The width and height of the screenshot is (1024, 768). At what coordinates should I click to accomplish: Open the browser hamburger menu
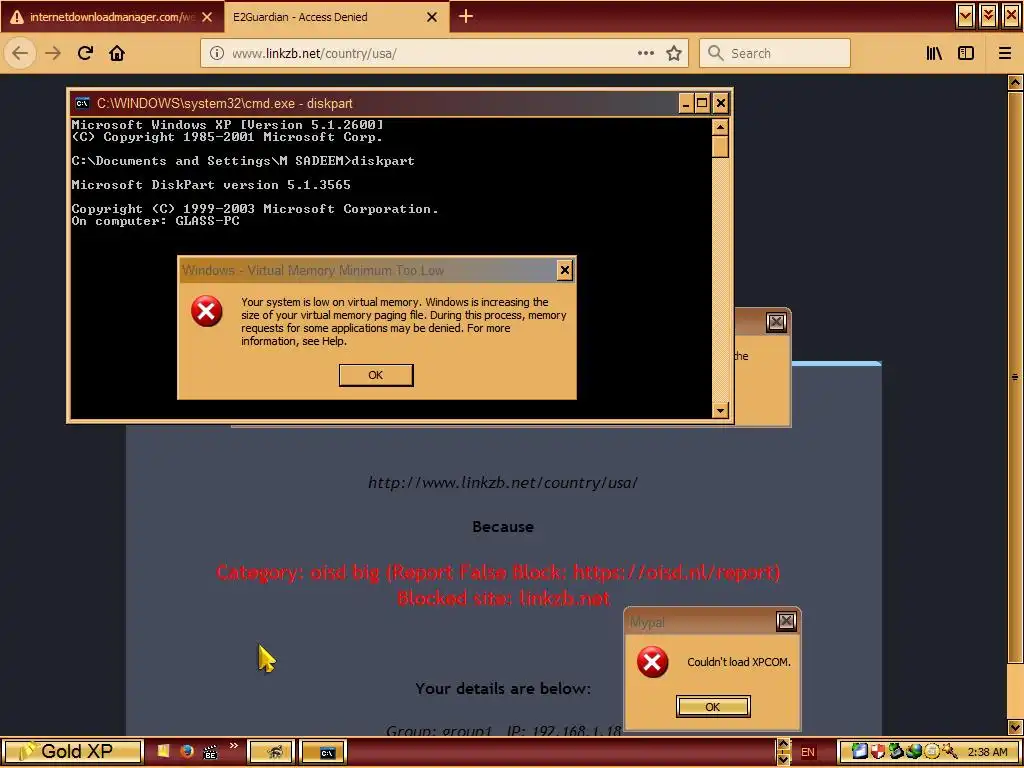point(1004,53)
